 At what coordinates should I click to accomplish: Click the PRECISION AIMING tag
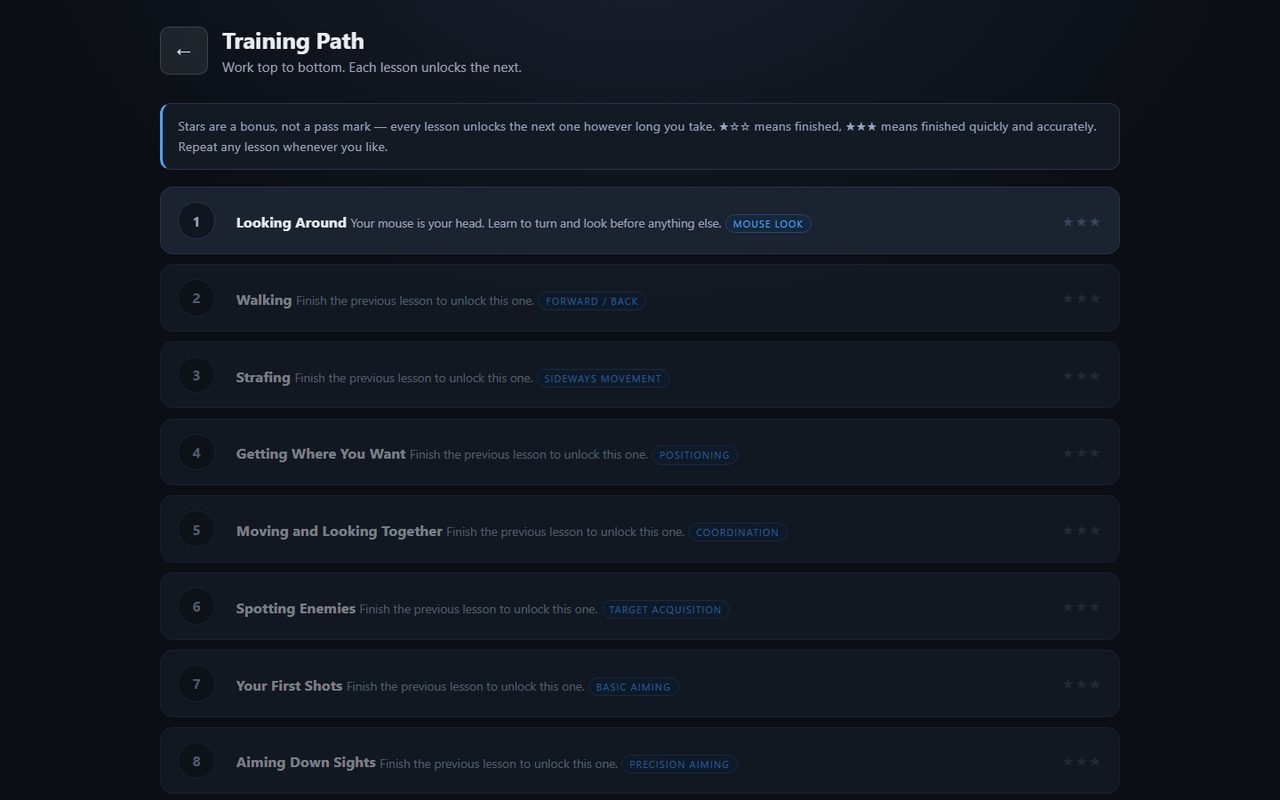pos(680,764)
